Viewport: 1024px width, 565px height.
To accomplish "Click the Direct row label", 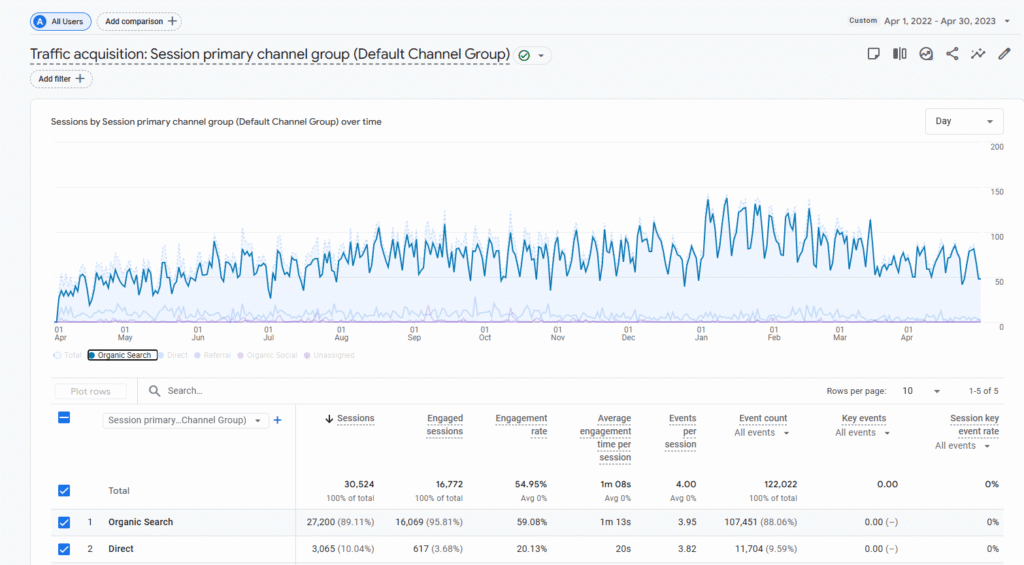I will click(121, 549).
